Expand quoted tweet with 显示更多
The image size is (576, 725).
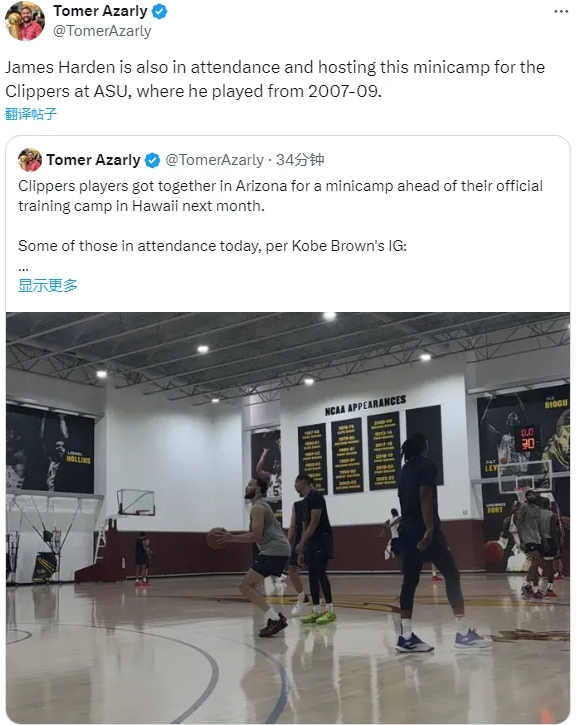(x=48, y=285)
